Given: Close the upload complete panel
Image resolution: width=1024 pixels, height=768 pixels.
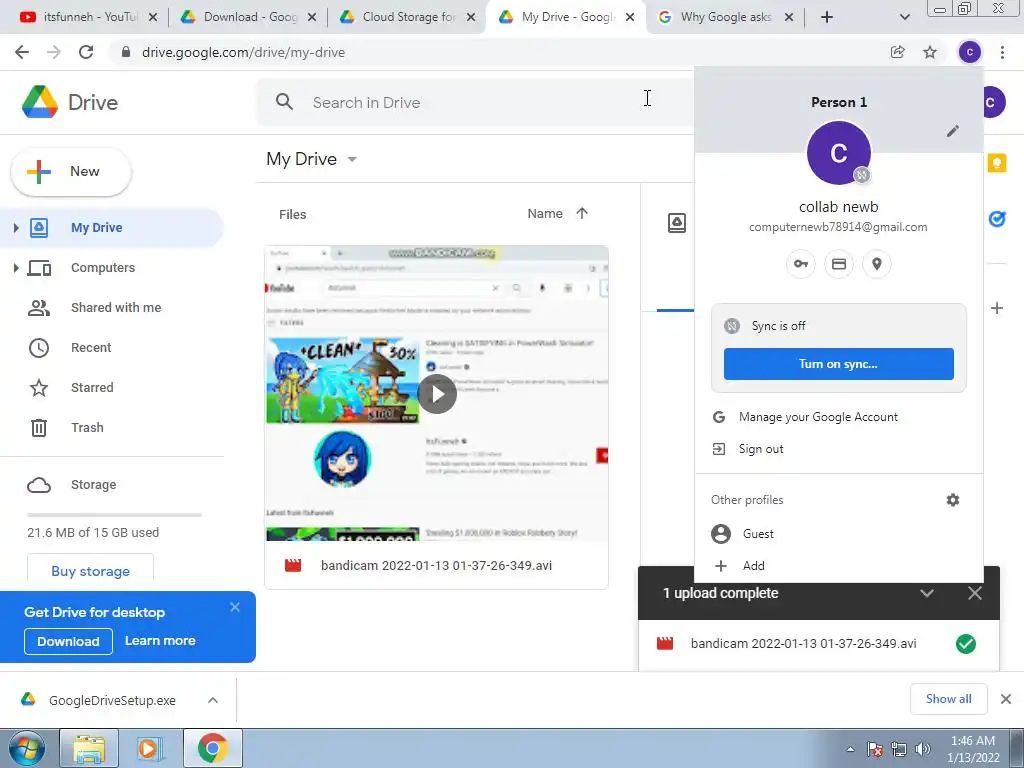Looking at the screenshot, I should (x=974, y=593).
